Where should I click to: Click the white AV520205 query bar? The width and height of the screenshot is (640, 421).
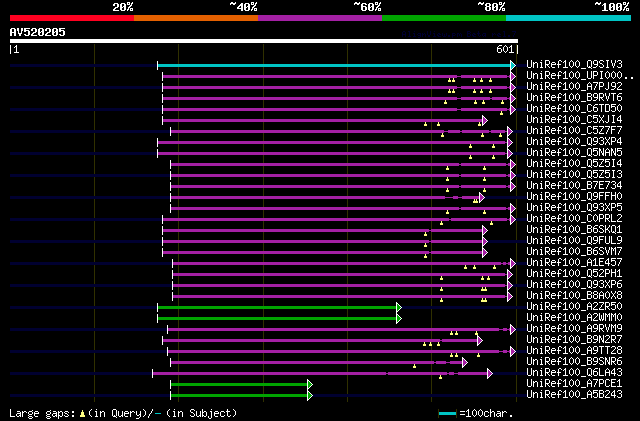(264, 41)
